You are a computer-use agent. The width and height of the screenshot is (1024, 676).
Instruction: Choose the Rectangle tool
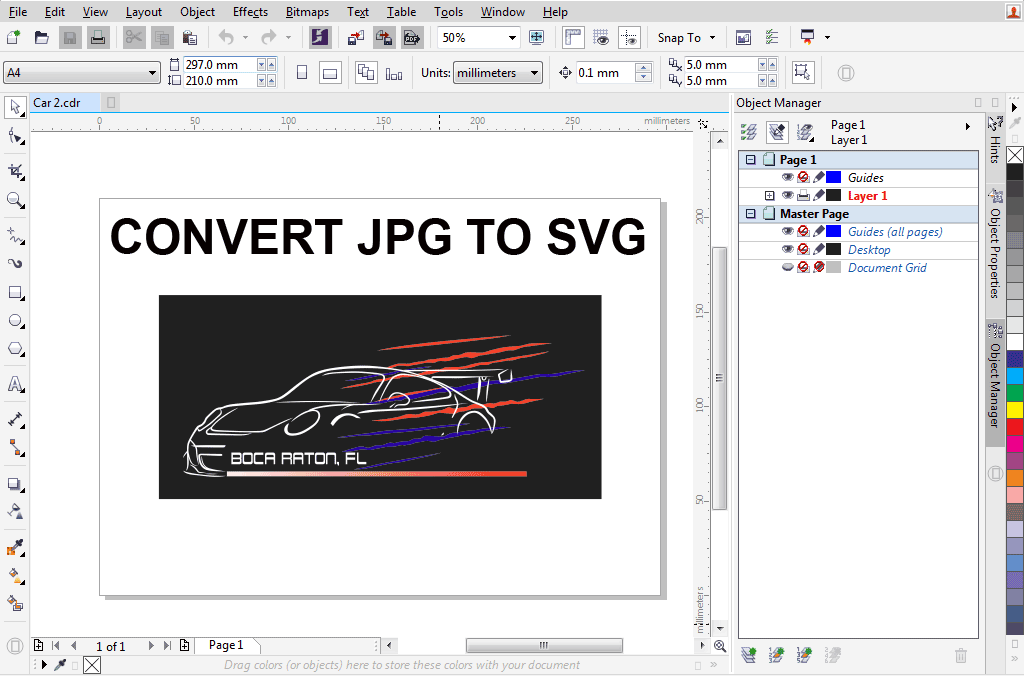(x=15, y=293)
